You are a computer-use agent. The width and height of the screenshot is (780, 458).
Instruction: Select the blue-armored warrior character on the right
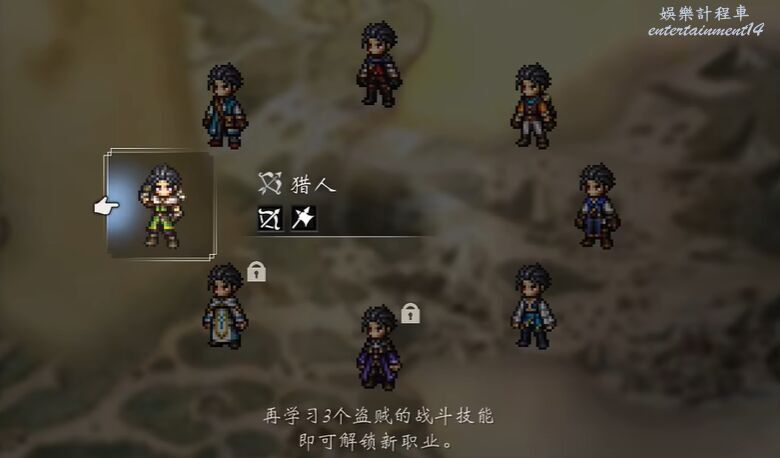tap(597, 206)
